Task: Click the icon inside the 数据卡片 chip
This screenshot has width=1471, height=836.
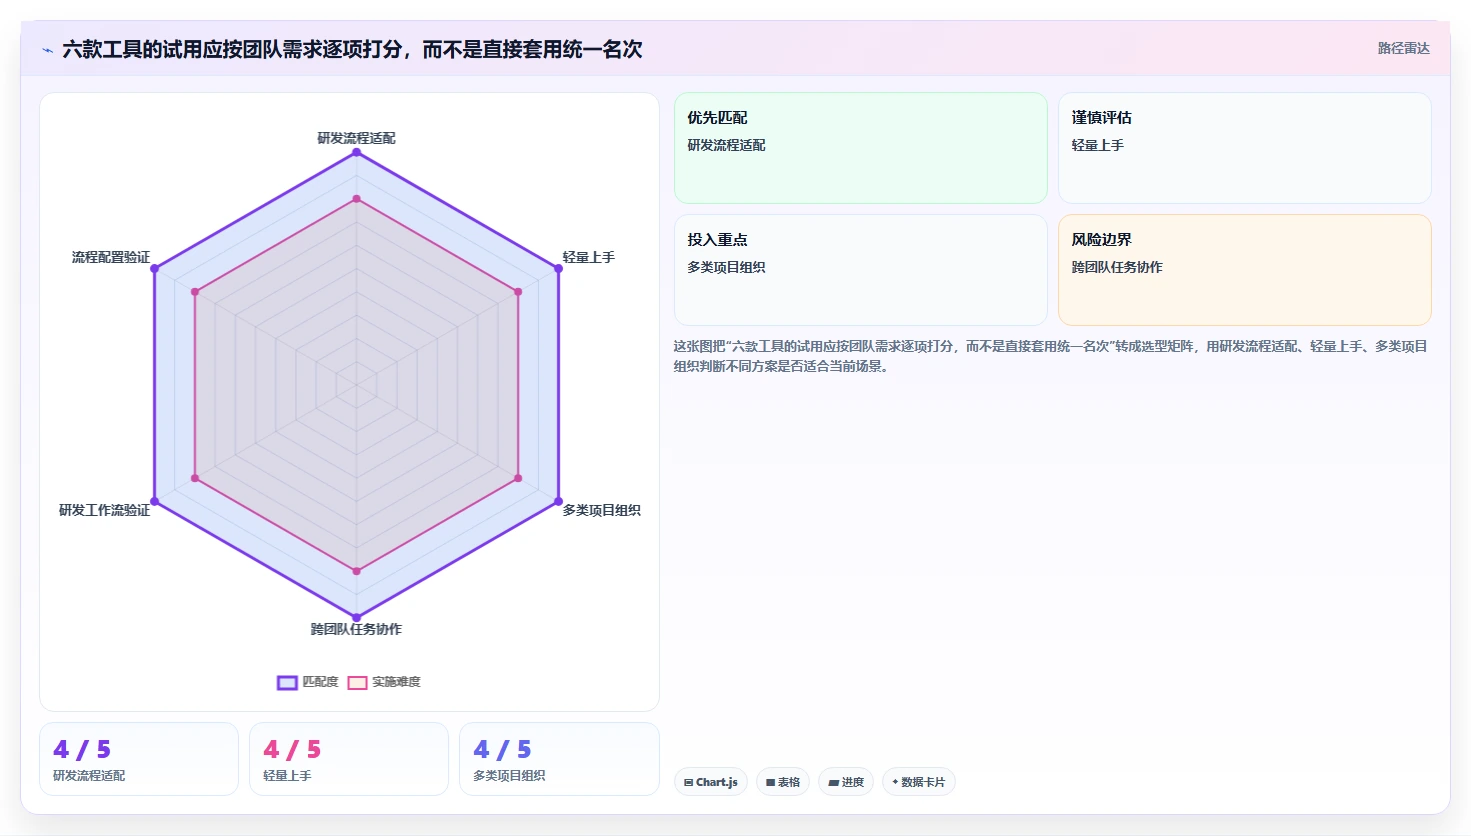Action: click(895, 782)
